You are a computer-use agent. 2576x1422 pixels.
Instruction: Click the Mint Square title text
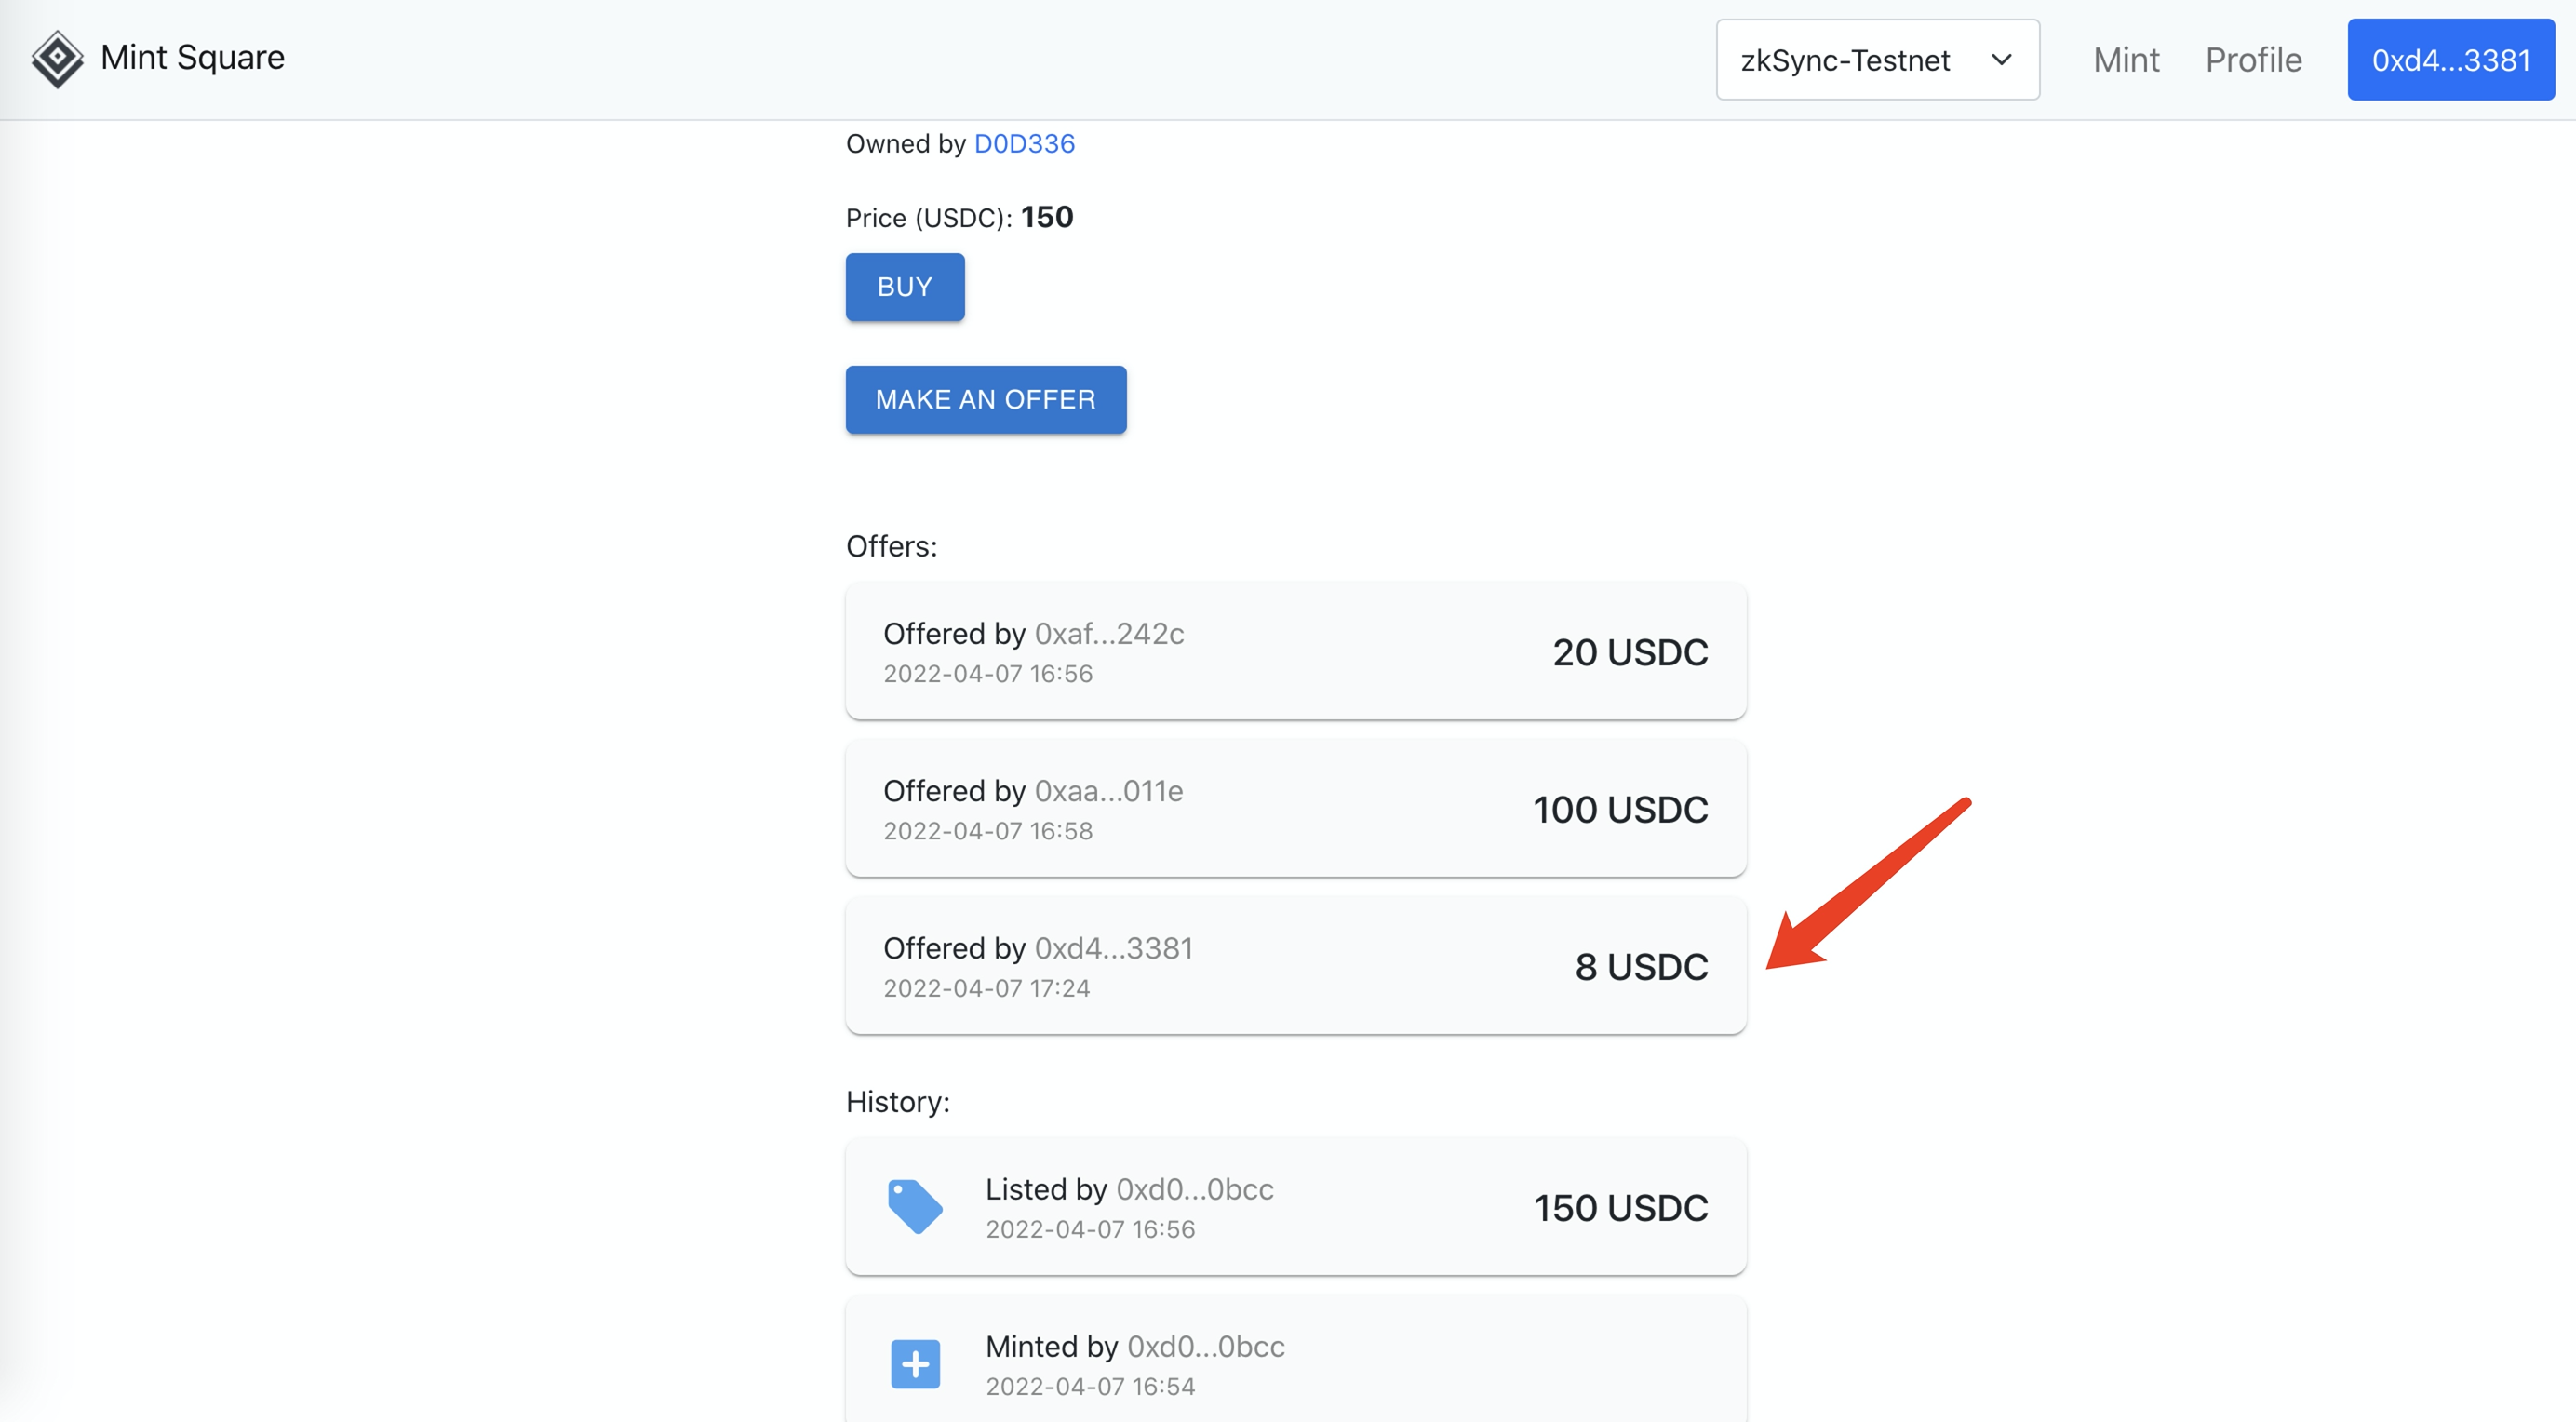pyautogui.click(x=192, y=58)
